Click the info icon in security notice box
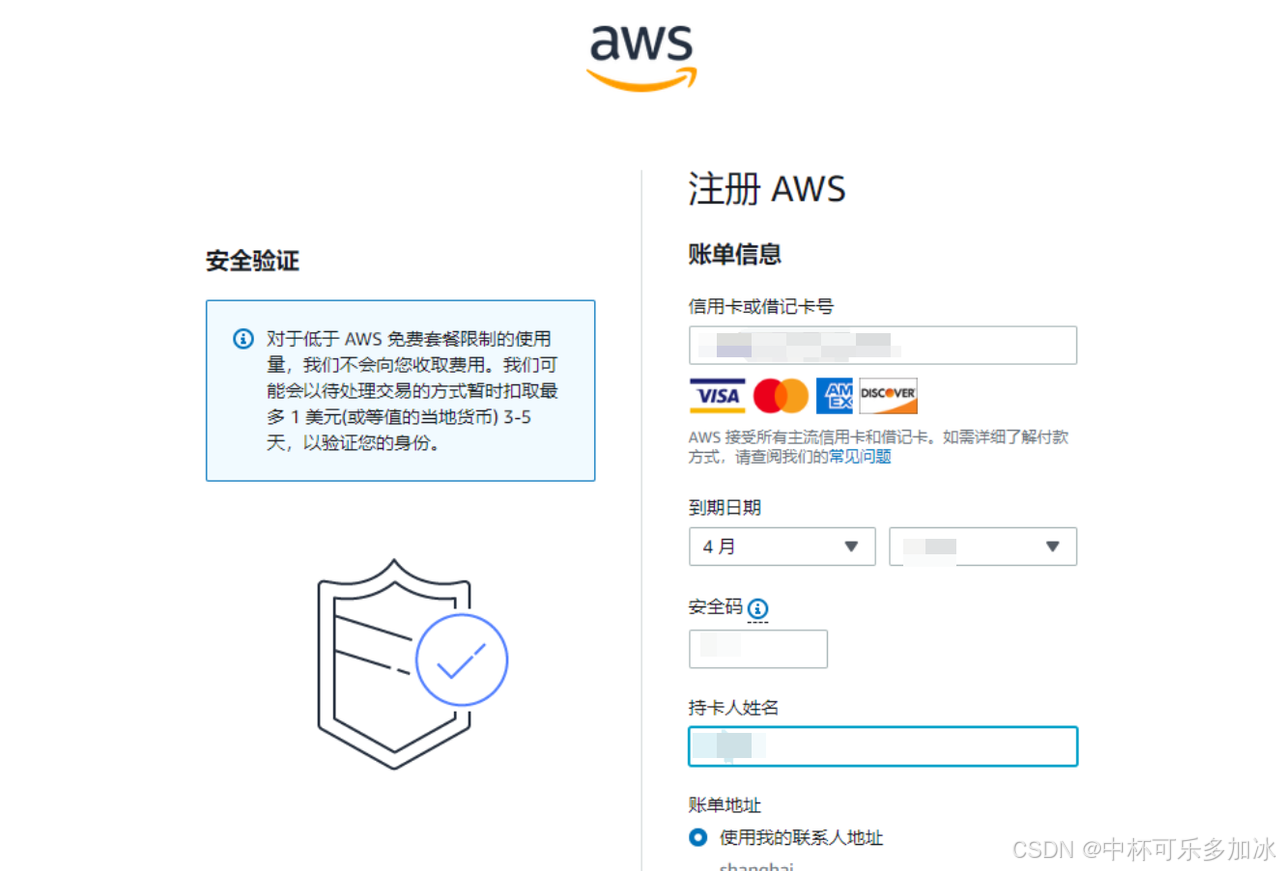The width and height of the screenshot is (1280, 871). (243, 339)
